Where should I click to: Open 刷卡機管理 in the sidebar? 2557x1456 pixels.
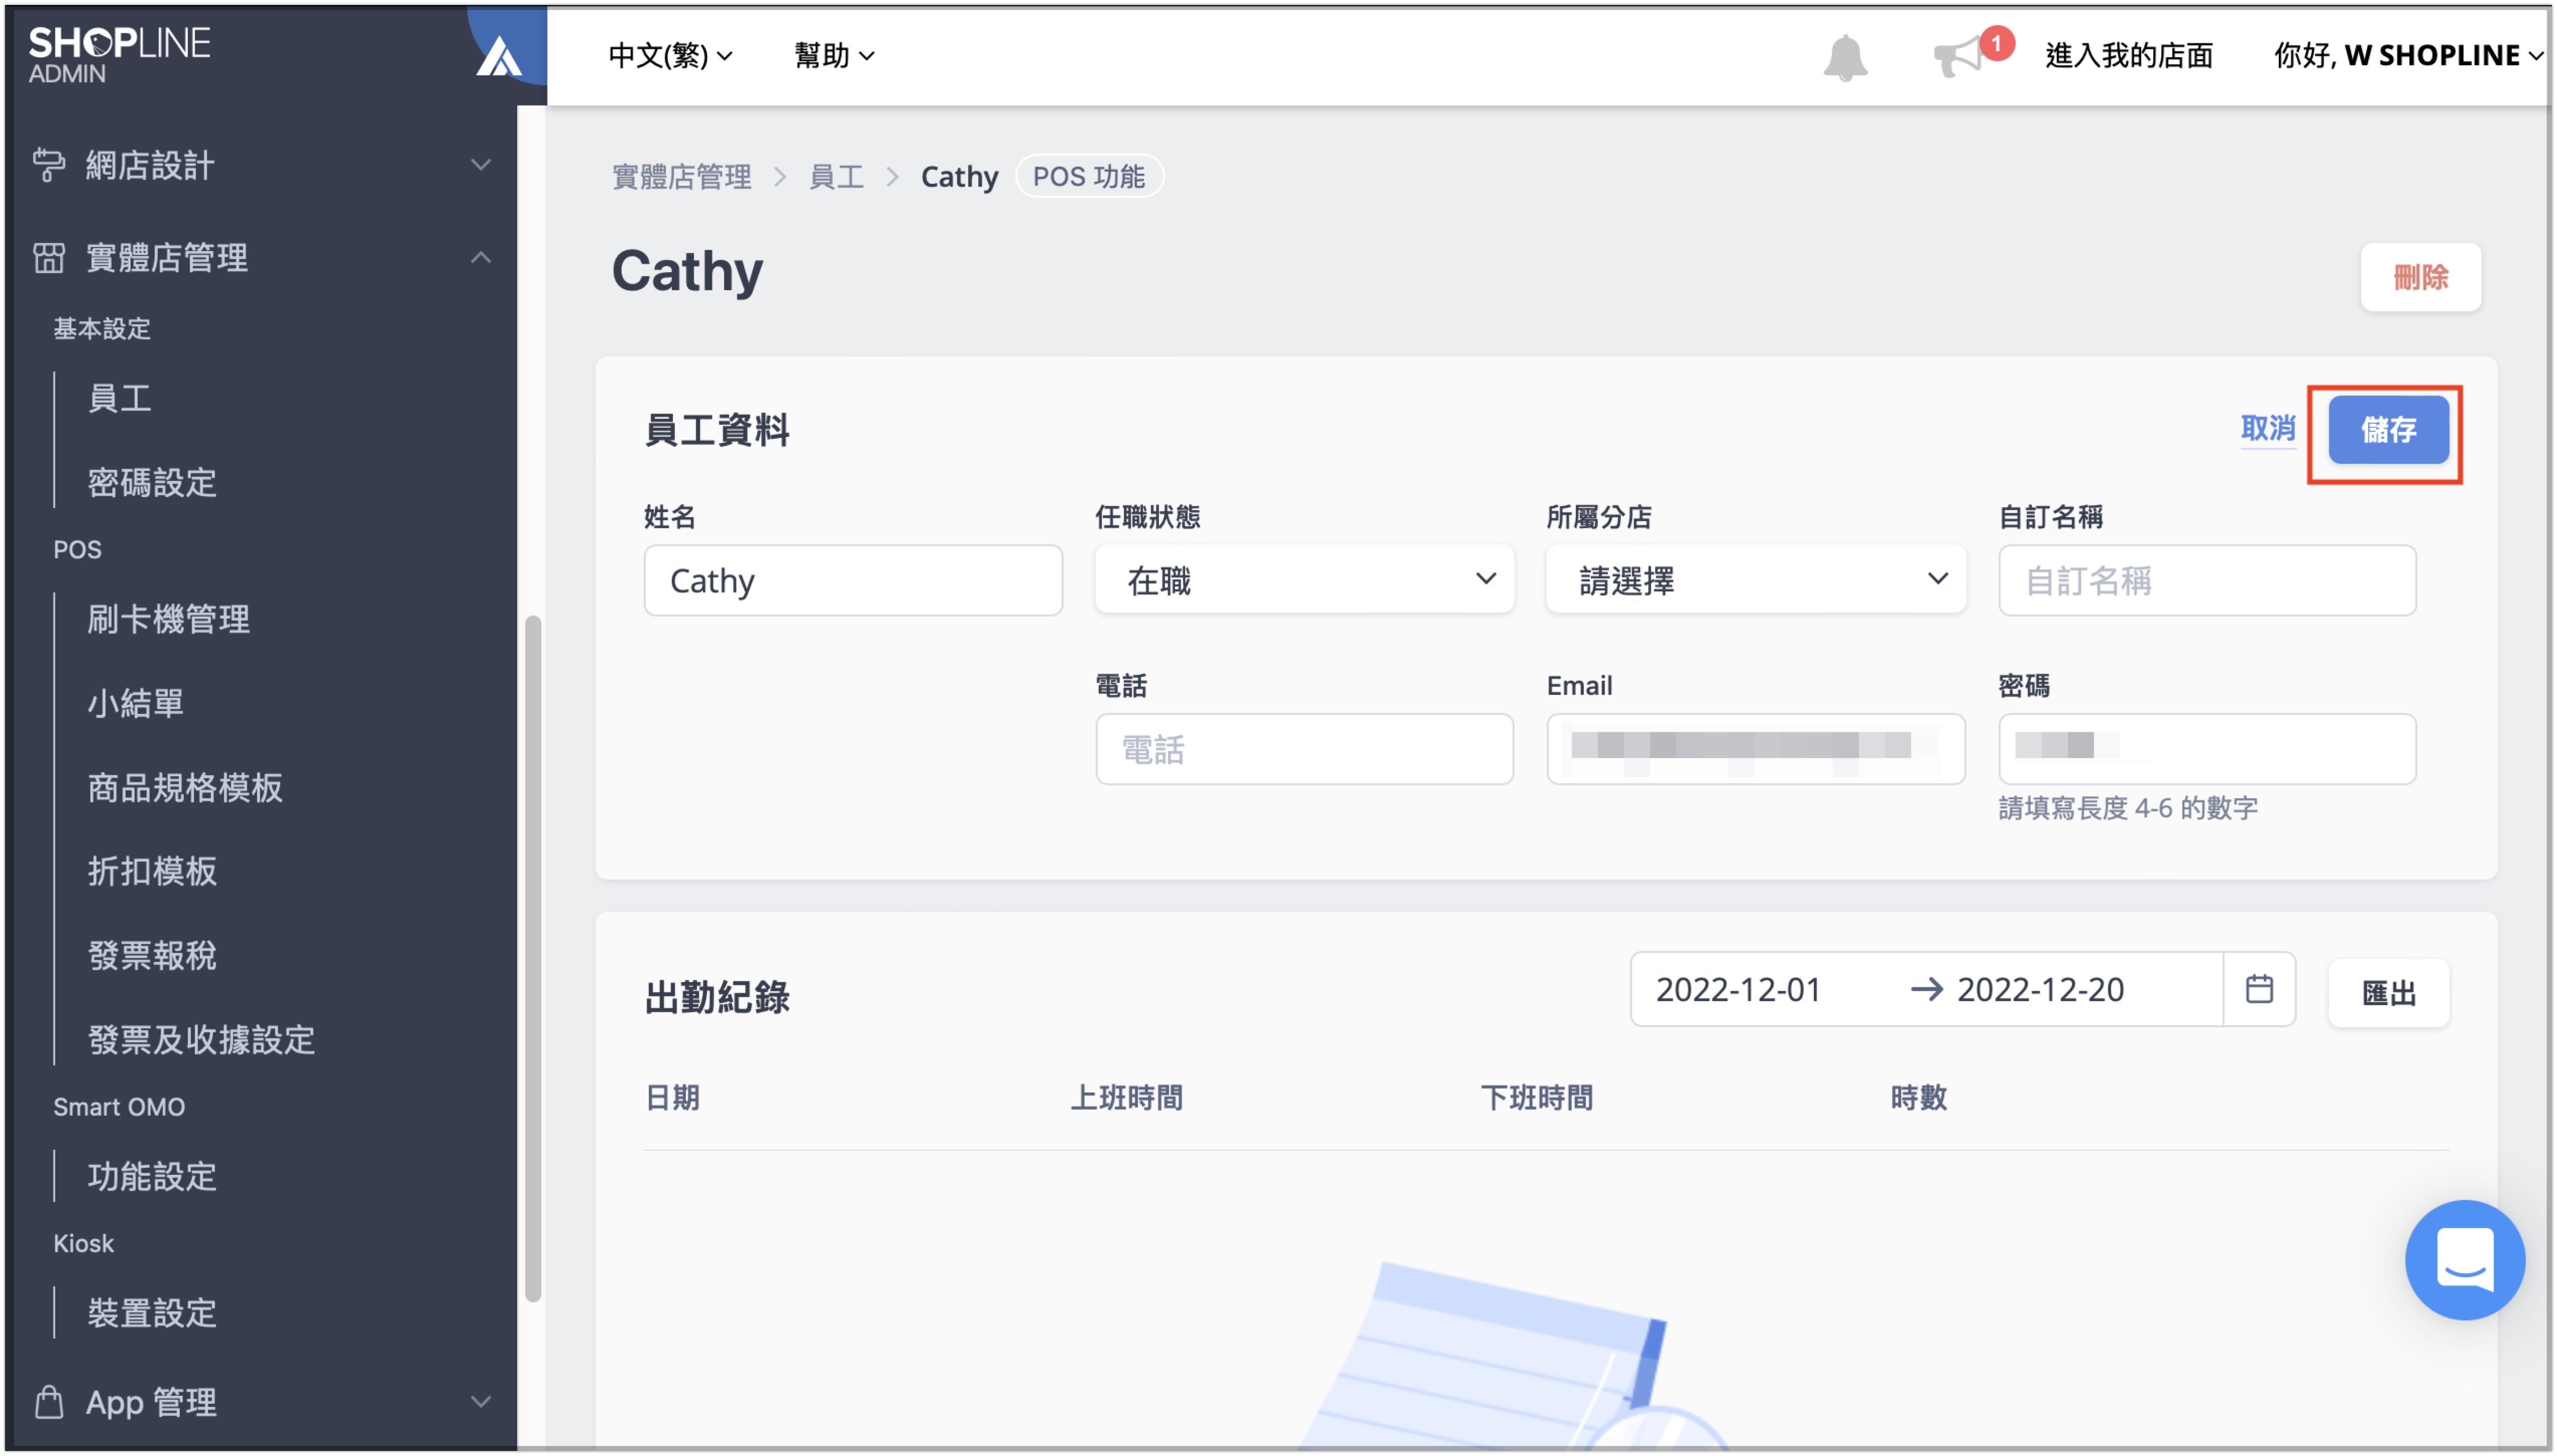click(168, 619)
